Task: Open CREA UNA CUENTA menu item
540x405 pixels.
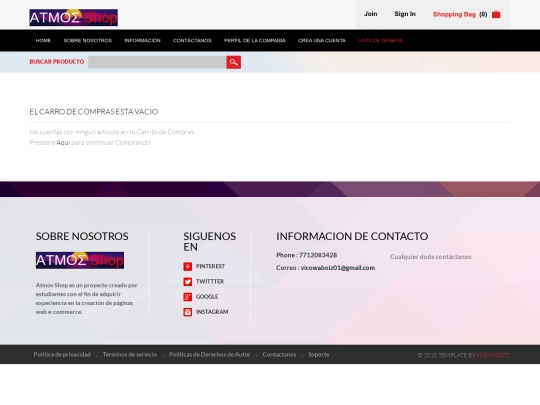Action: [x=322, y=40]
